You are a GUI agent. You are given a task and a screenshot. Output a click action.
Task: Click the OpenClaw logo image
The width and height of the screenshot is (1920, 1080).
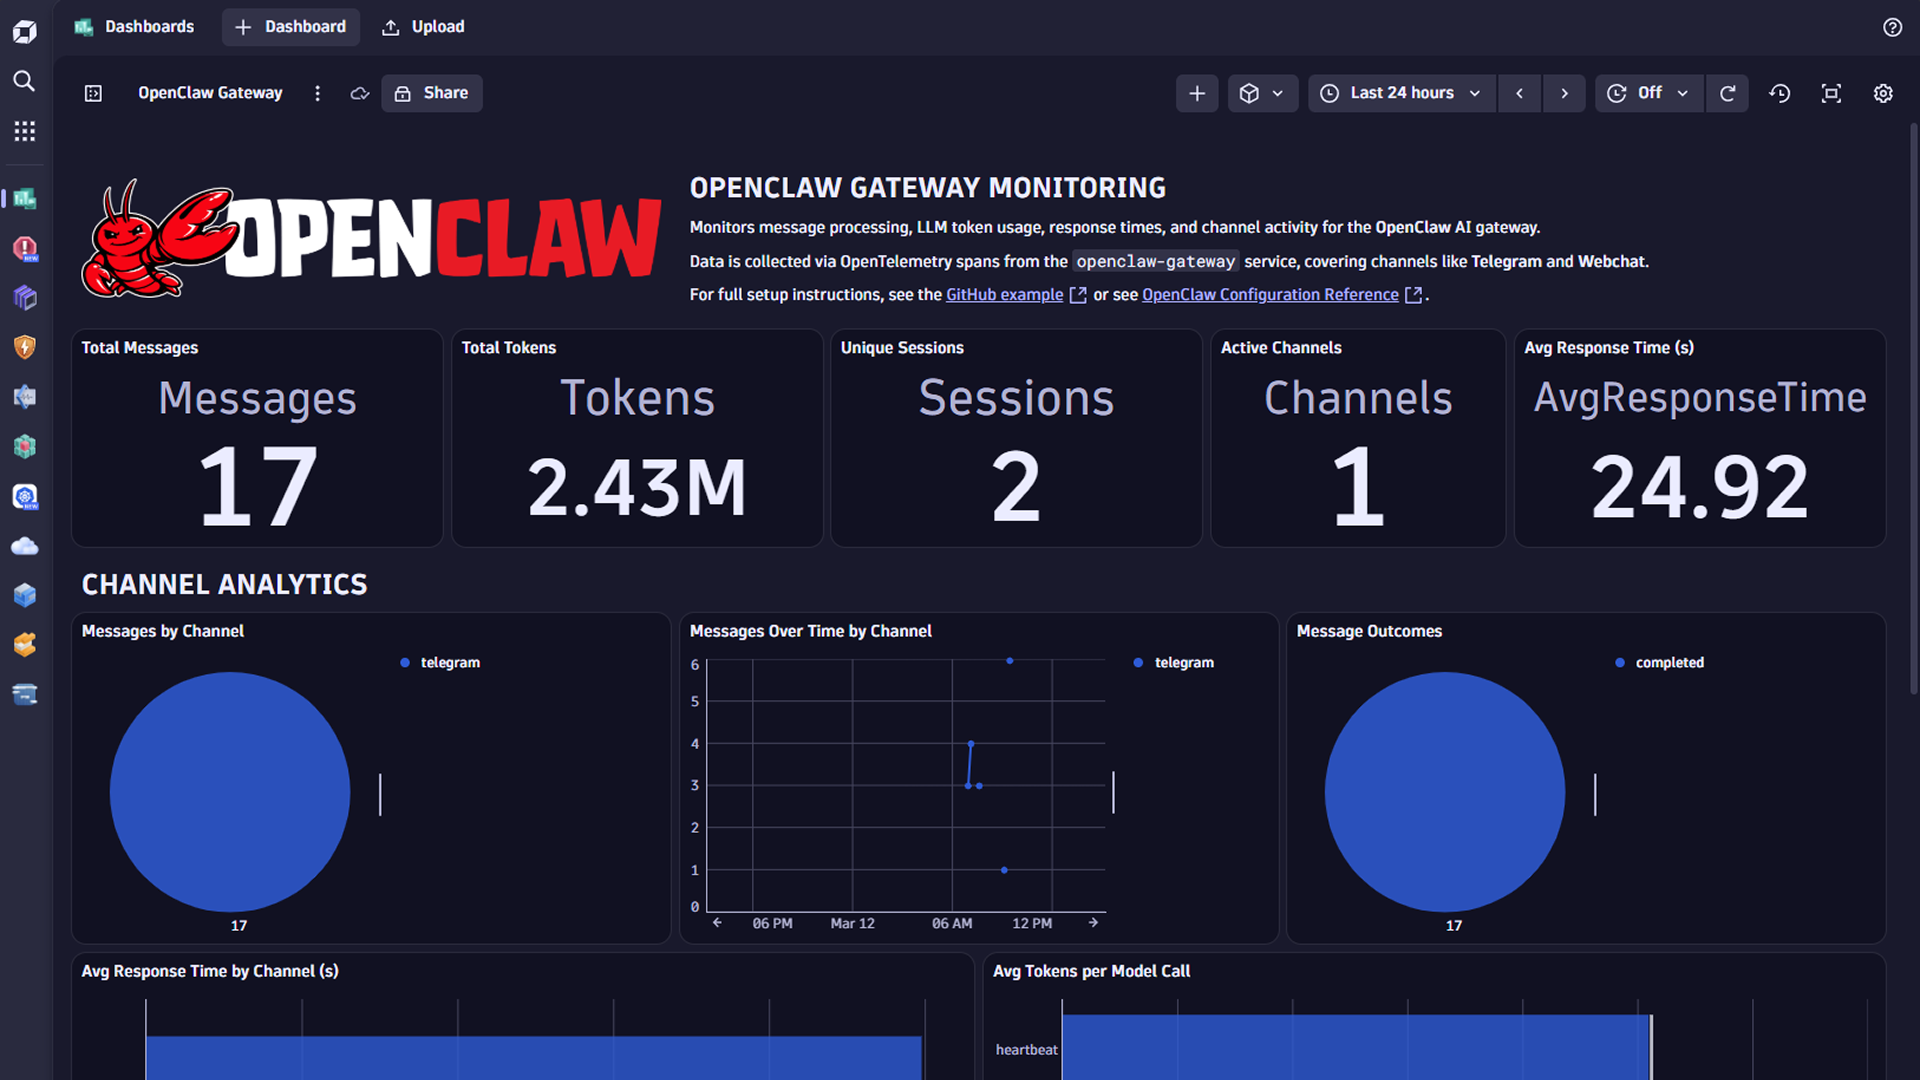pos(371,239)
